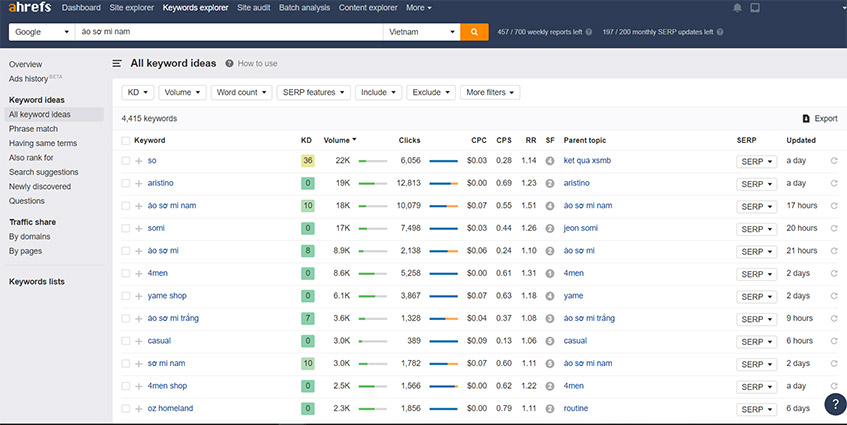Open Site explorer from top navigation
This screenshot has width=847, height=425.
131,8
